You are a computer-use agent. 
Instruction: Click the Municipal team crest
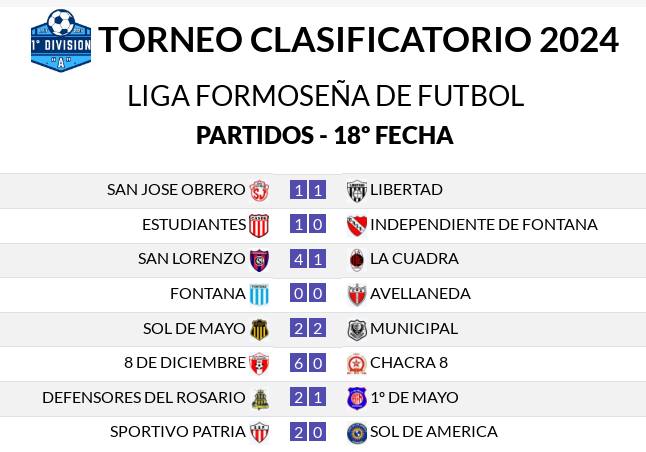pyautogui.click(x=357, y=330)
